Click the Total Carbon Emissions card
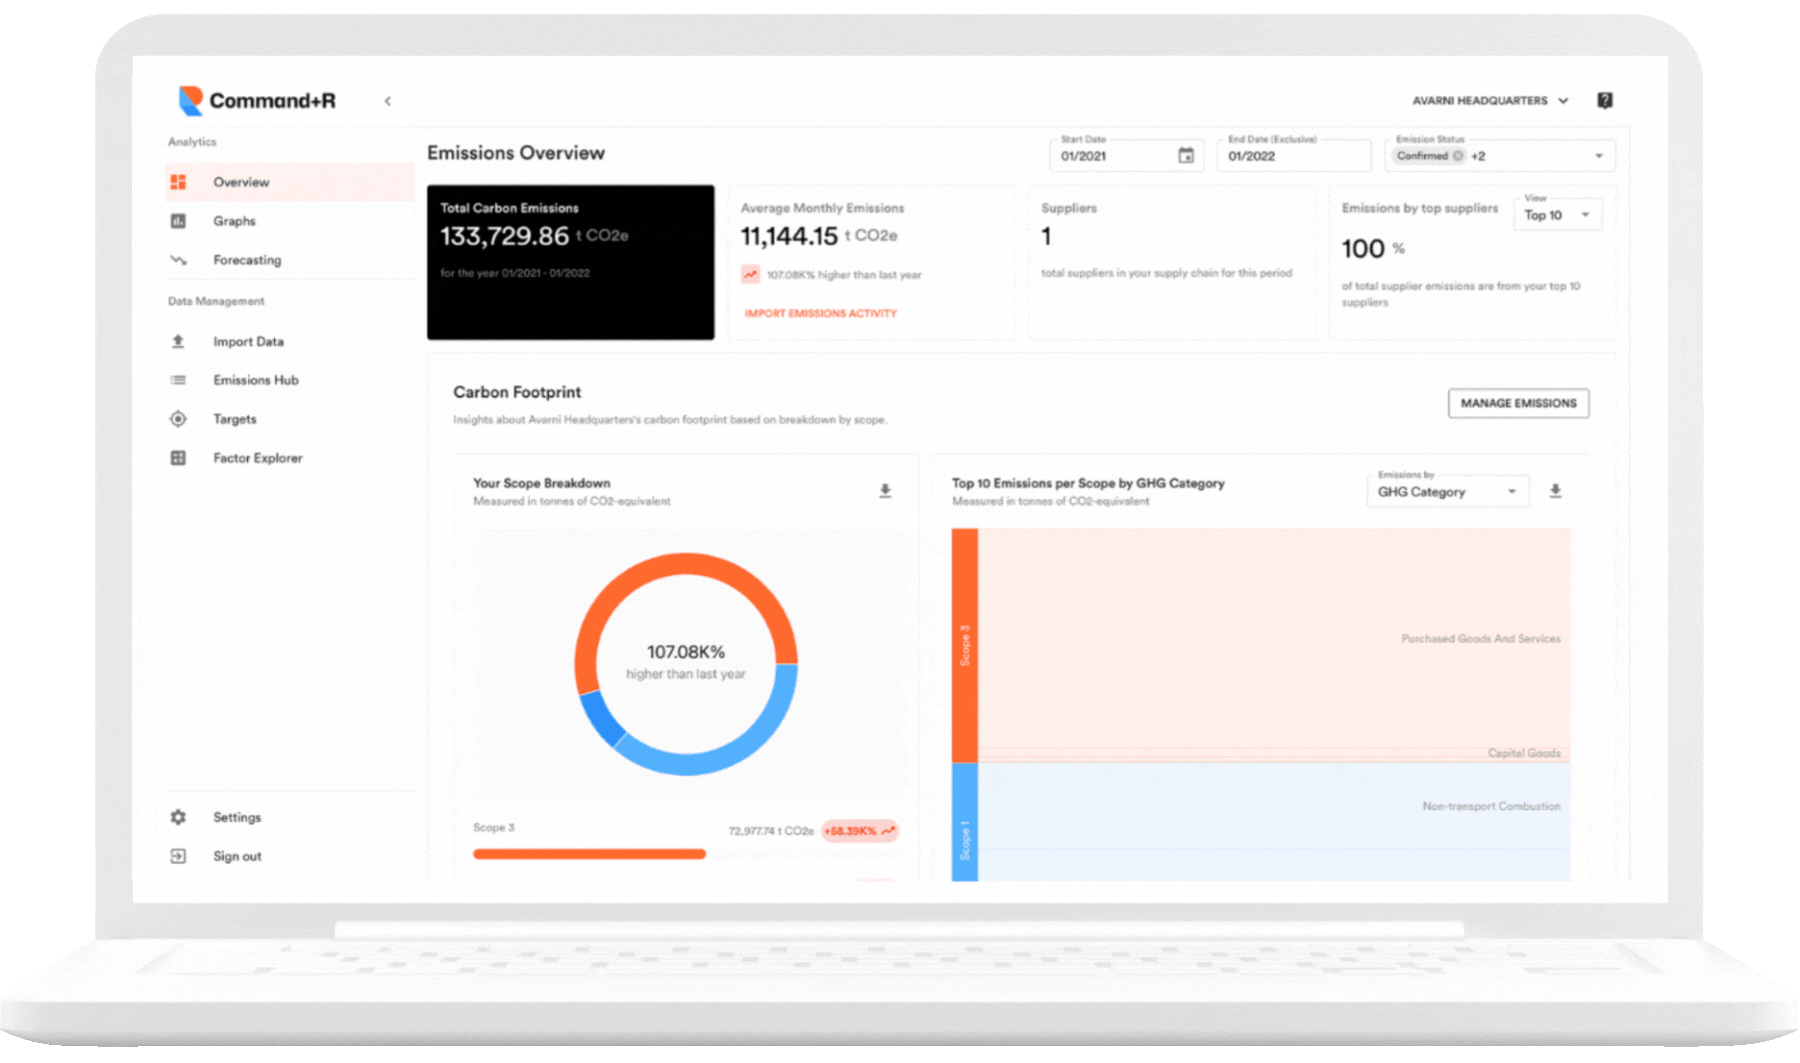This screenshot has height=1063, width=1800. coord(570,262)
